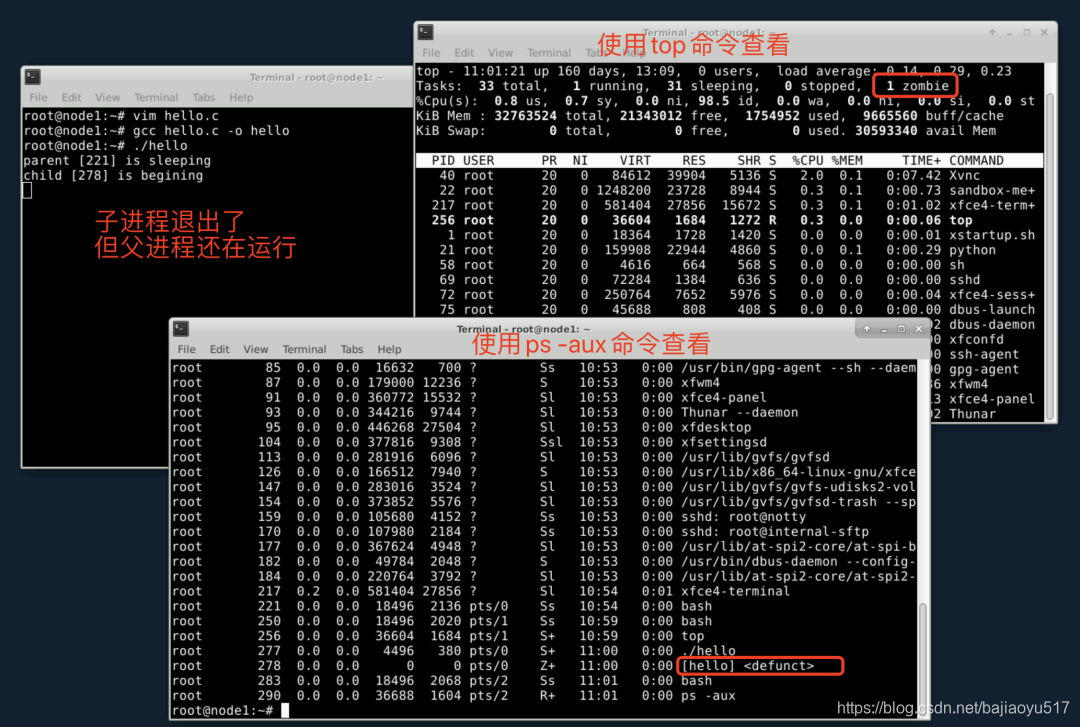The width and height of the screenshot is (1080, 727).
Task: Open Terminal menu in ps -aux terminal window
Action: point(304,349)
